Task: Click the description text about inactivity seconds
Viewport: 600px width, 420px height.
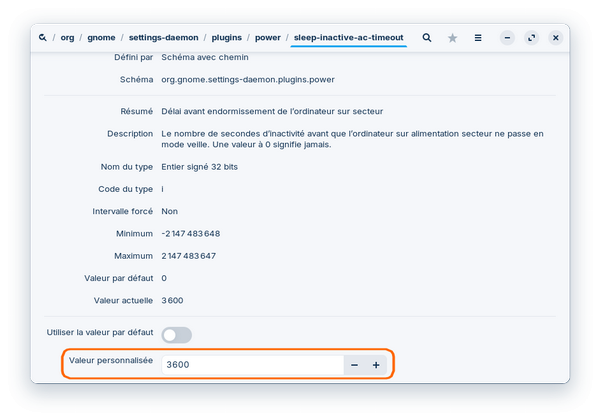Action: click(351, 139)
